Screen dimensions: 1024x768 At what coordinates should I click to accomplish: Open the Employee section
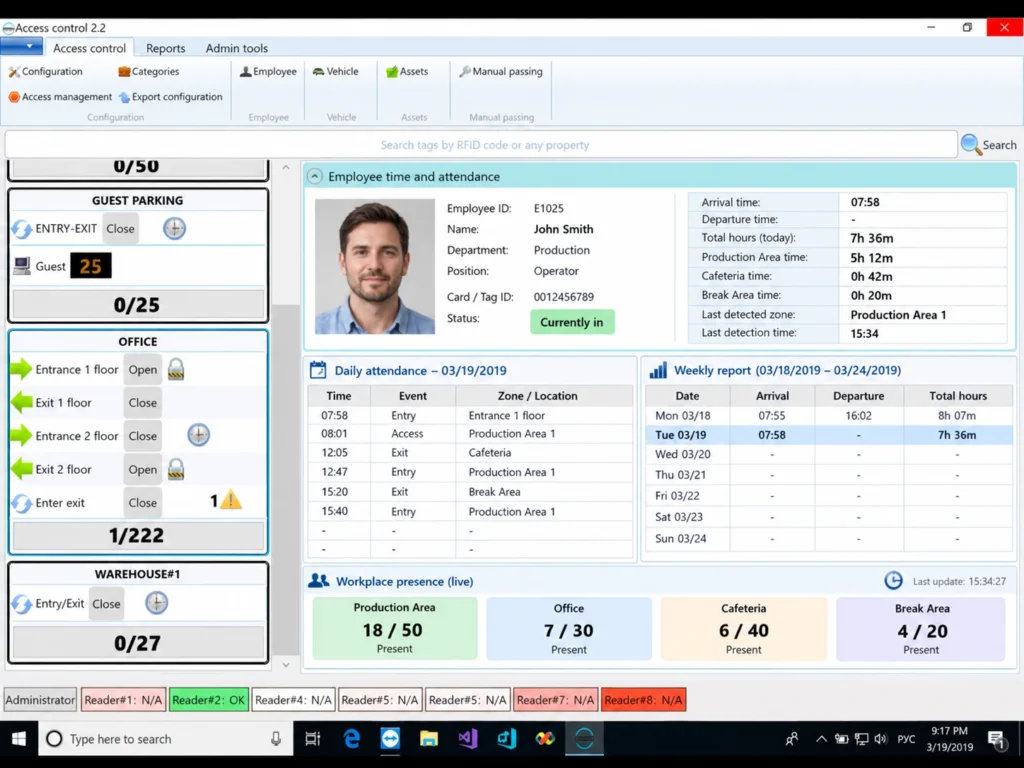pos(268,71)
